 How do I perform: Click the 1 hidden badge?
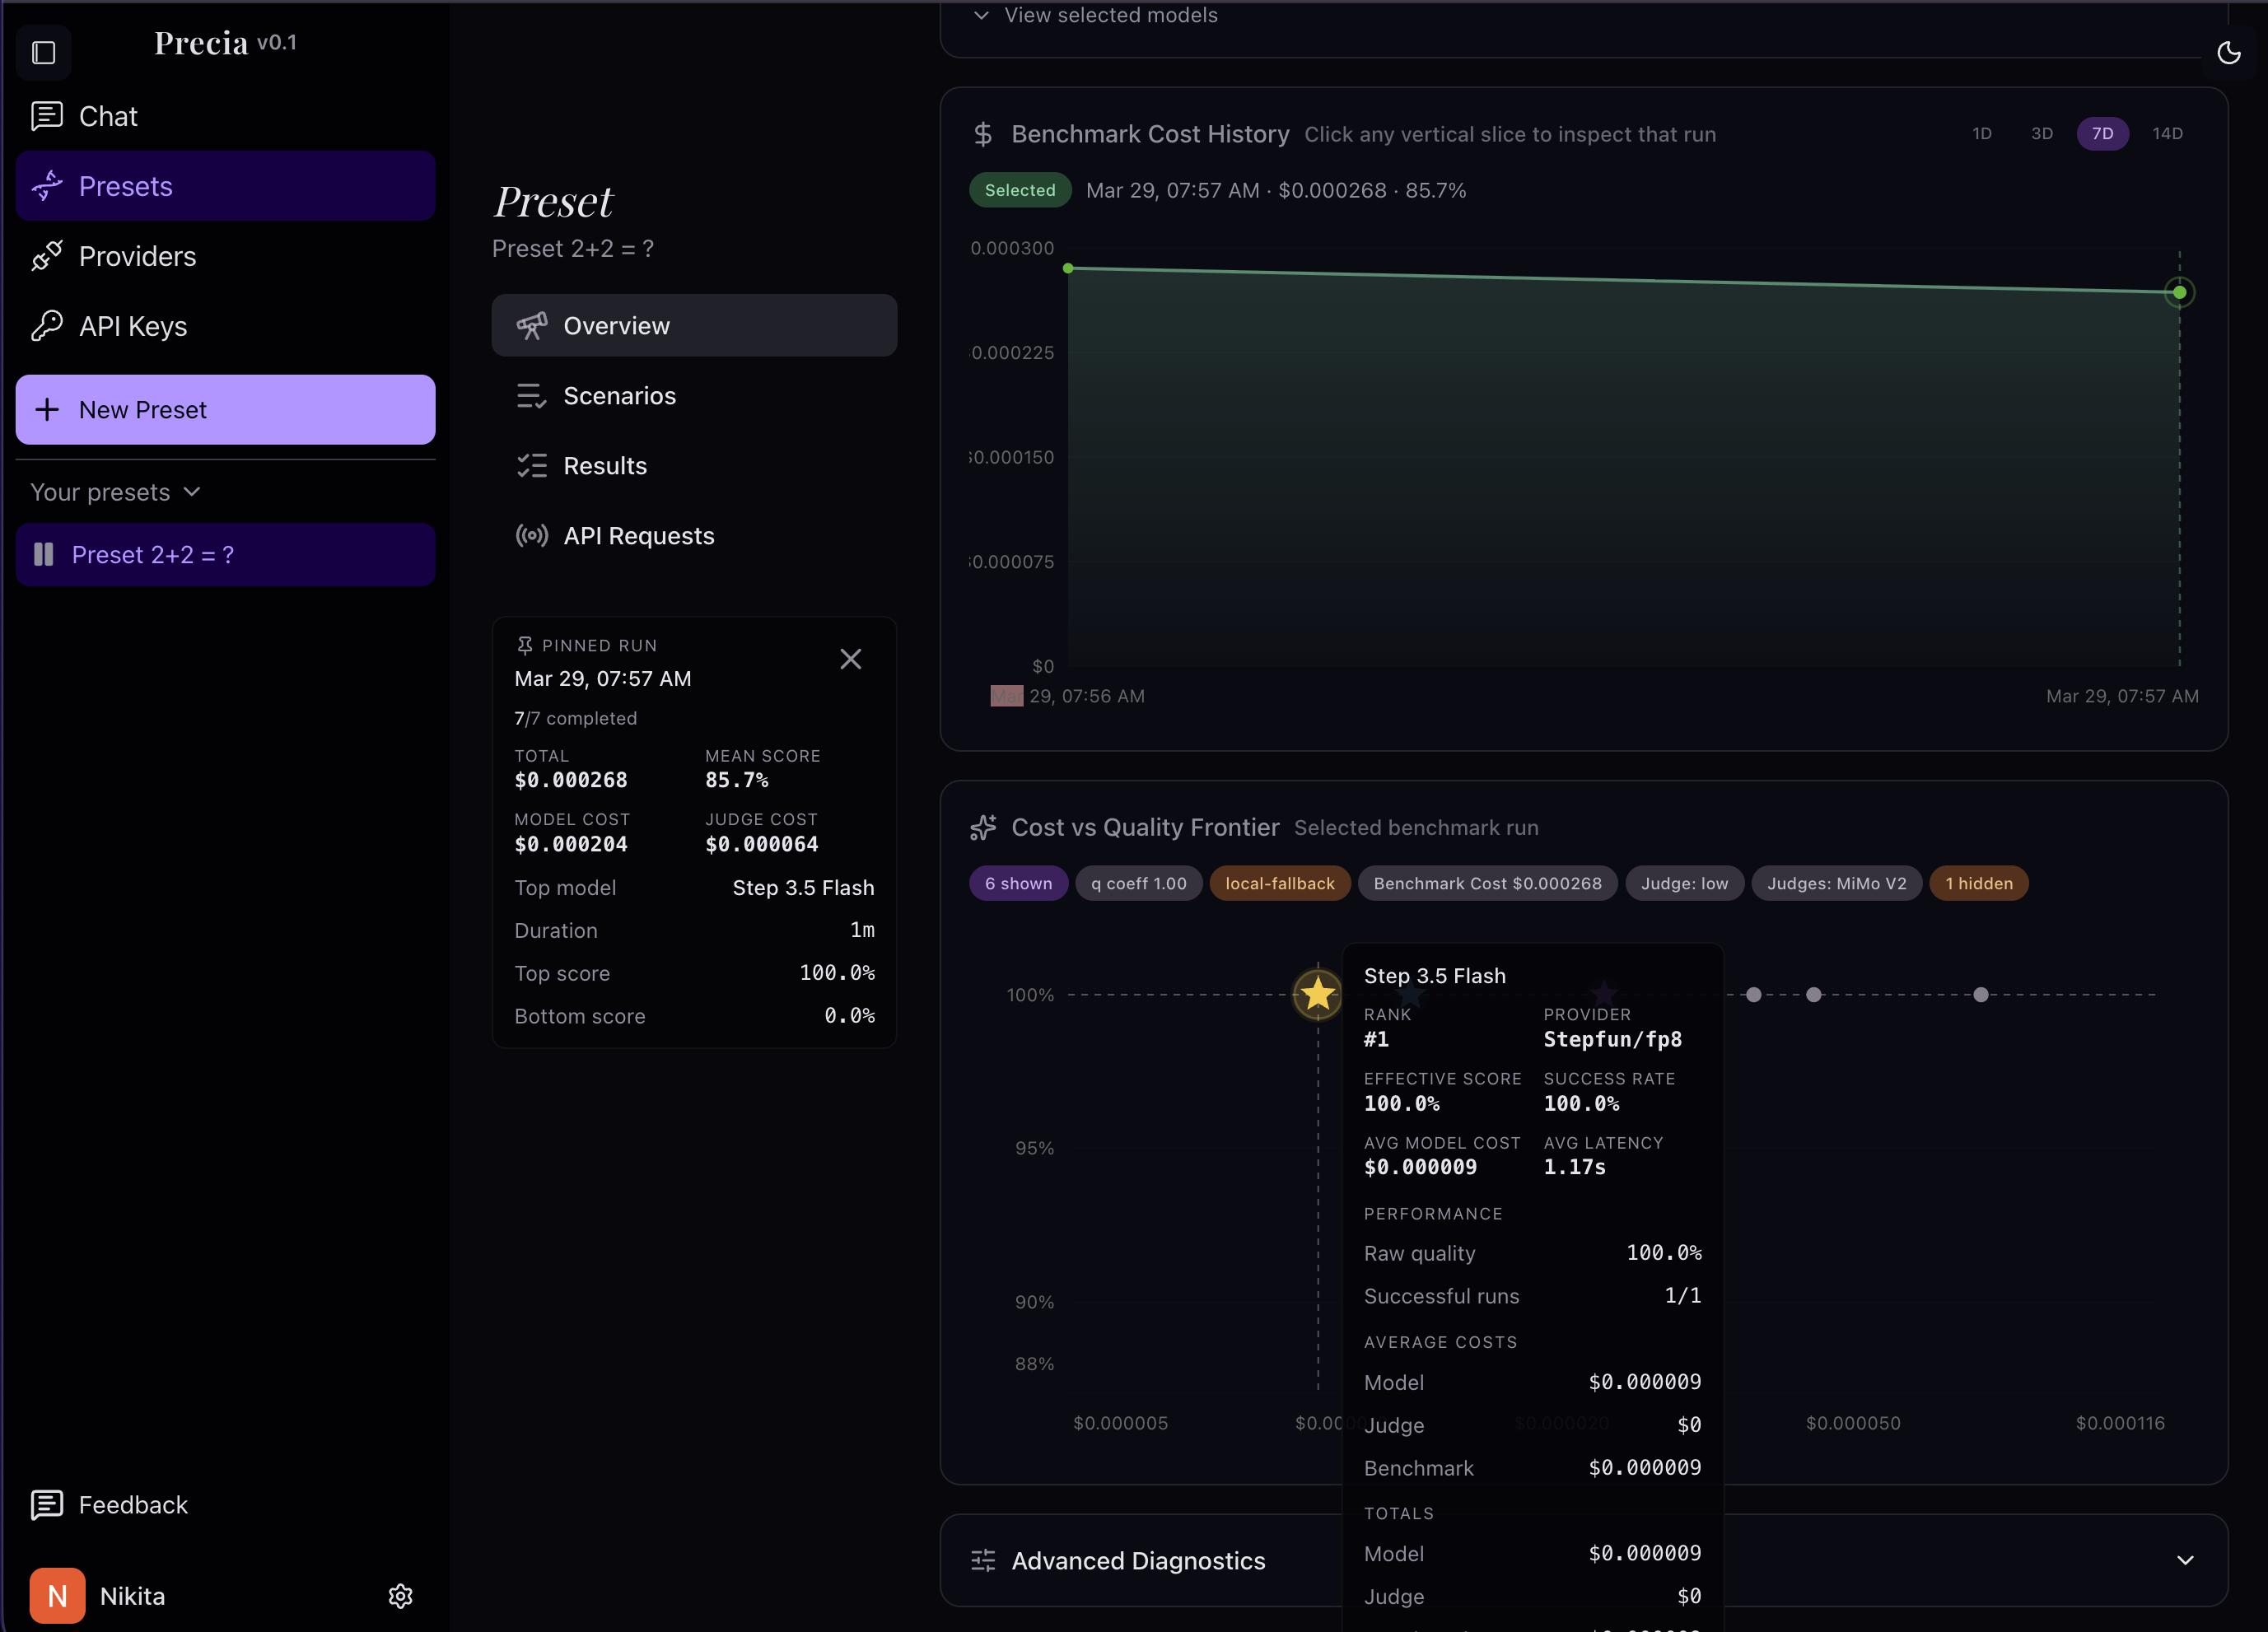pos(1977,883)
